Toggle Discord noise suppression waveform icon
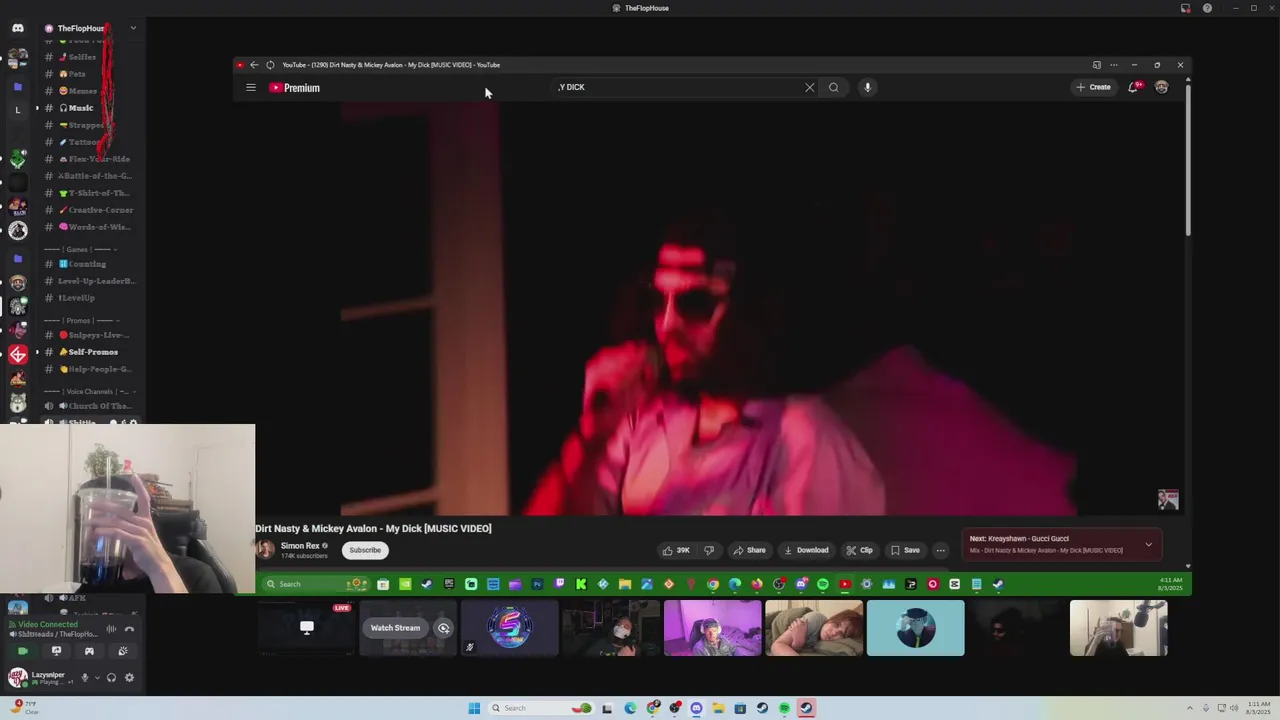1280x720 pixels. click(x=111, y=629)
